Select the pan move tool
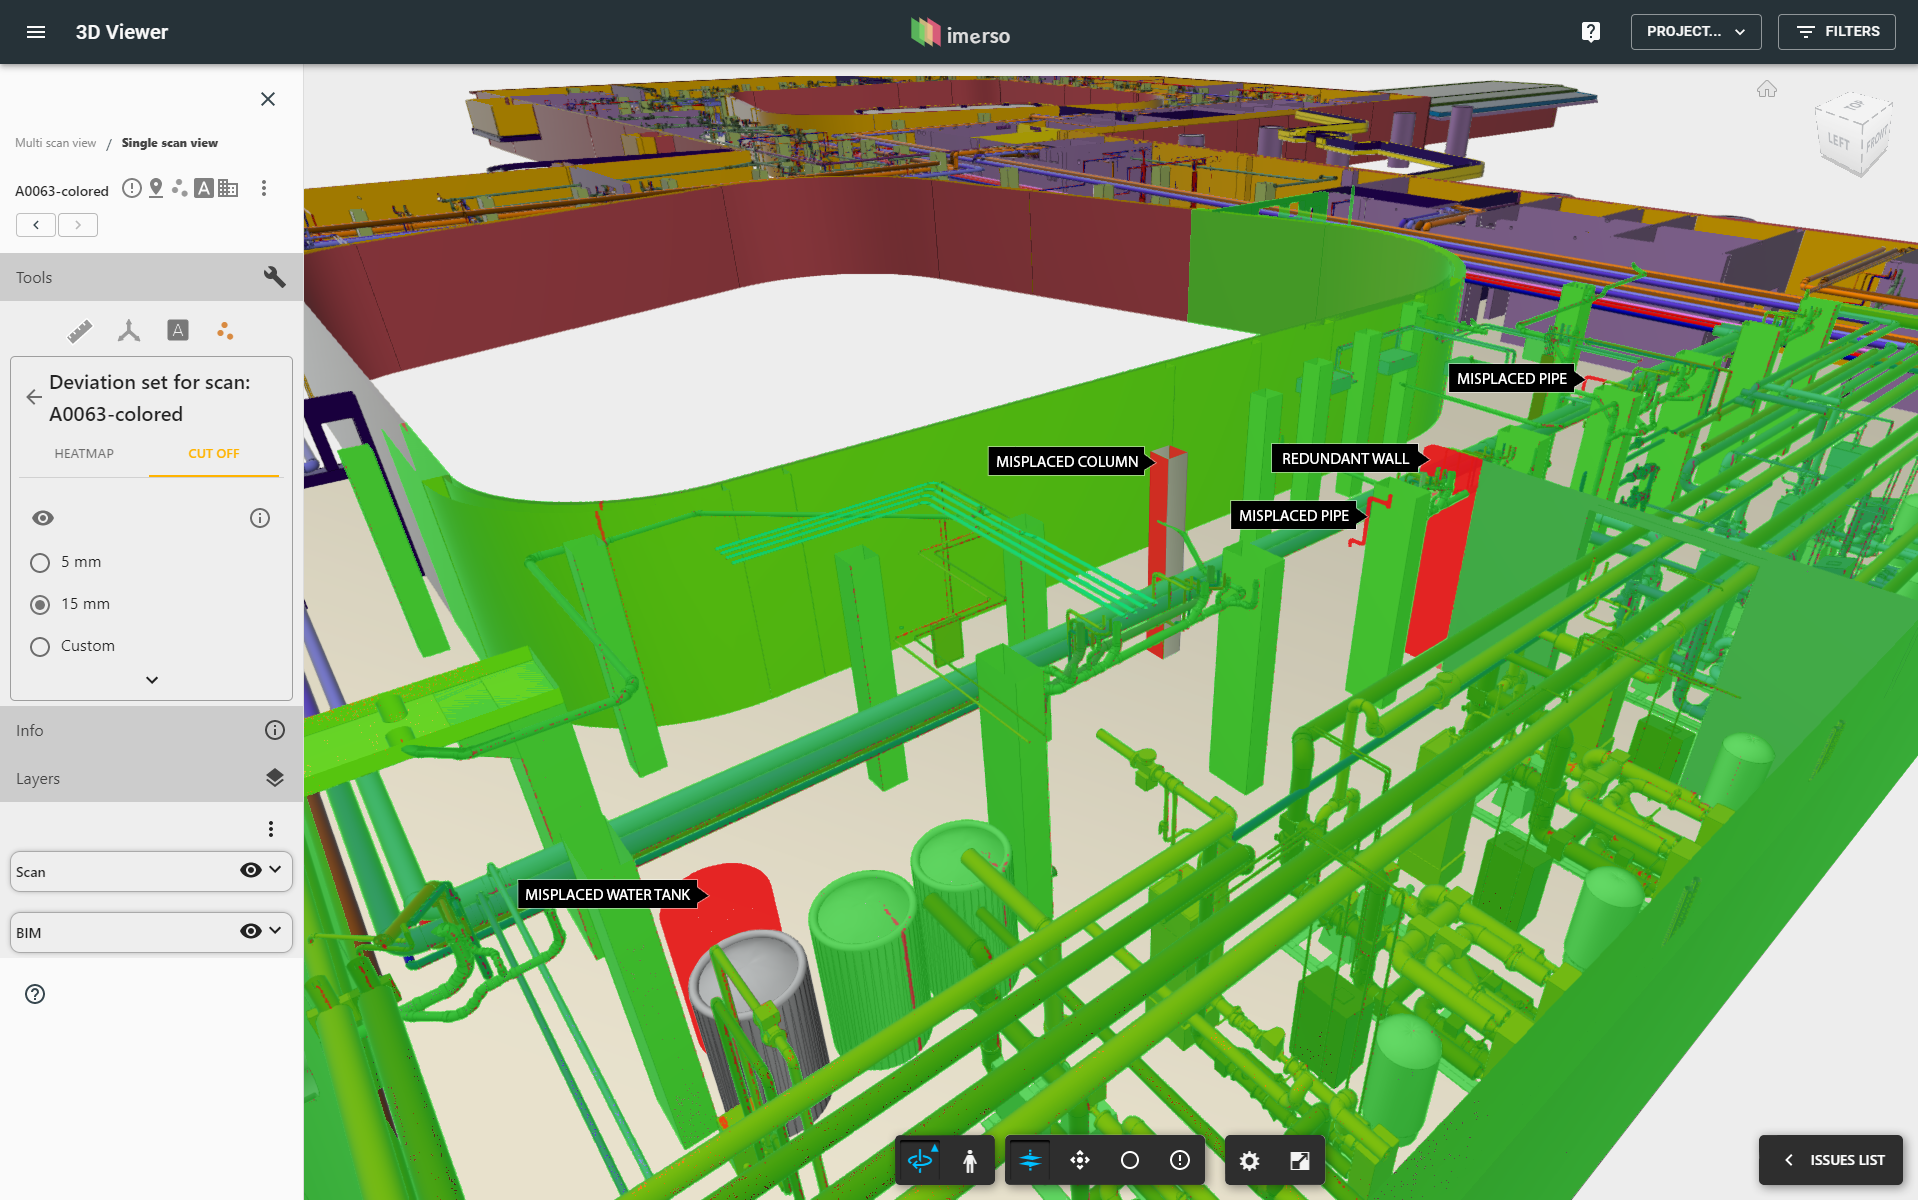 (1080, 1160)
